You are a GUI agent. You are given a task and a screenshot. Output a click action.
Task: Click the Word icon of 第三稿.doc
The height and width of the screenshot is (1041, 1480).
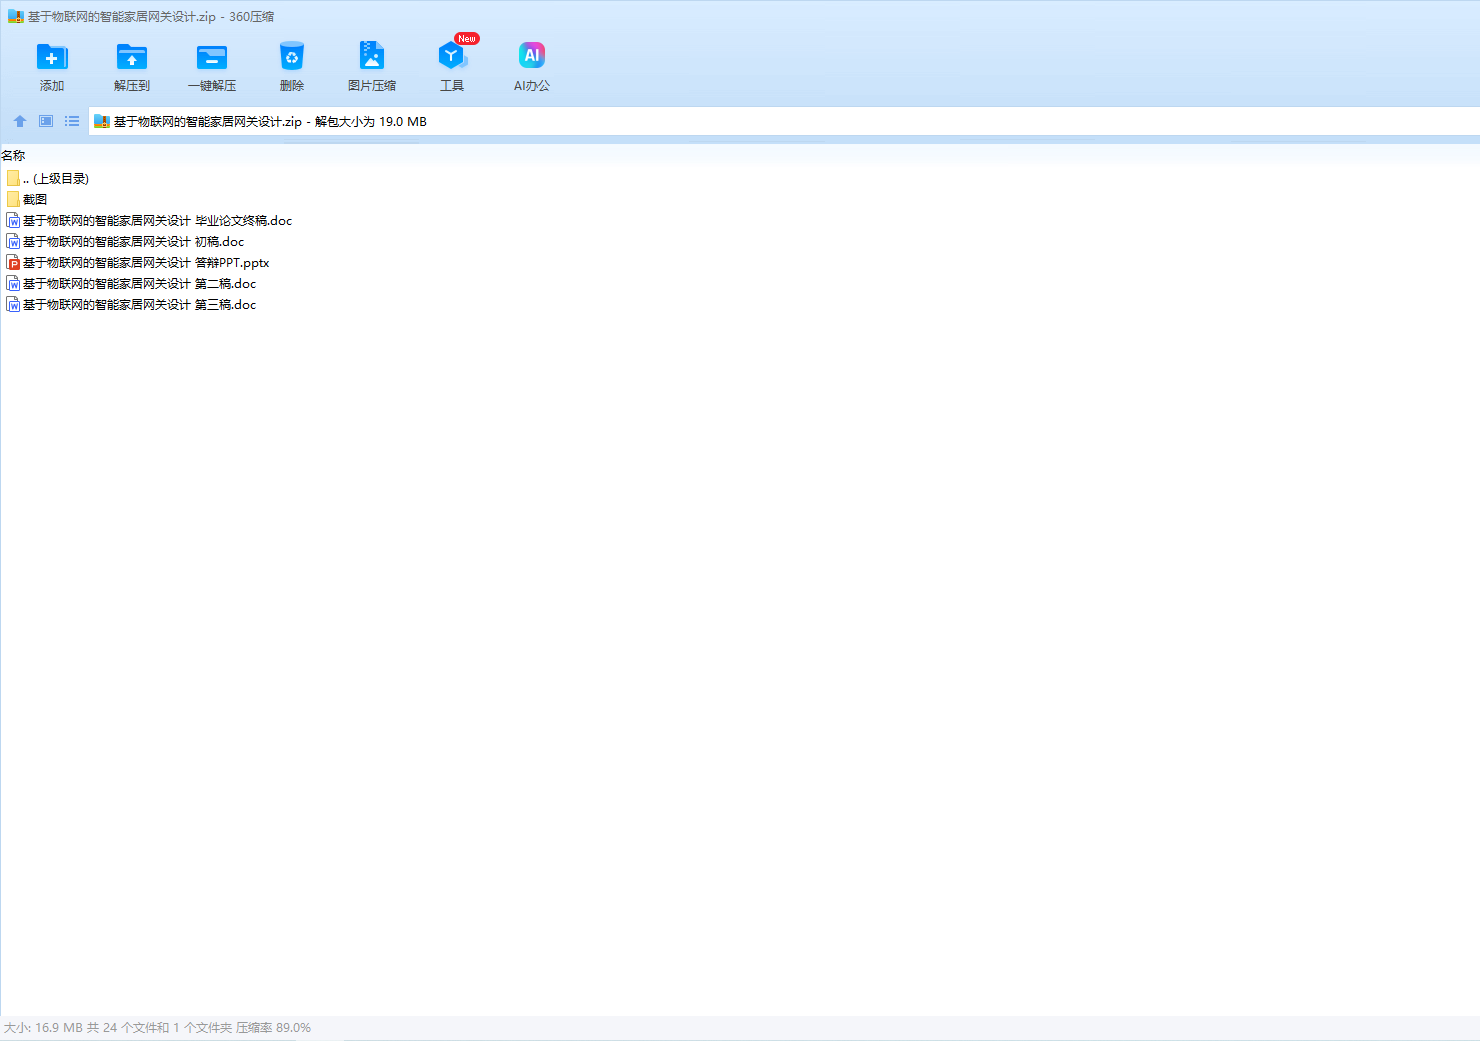coord(13,304)
